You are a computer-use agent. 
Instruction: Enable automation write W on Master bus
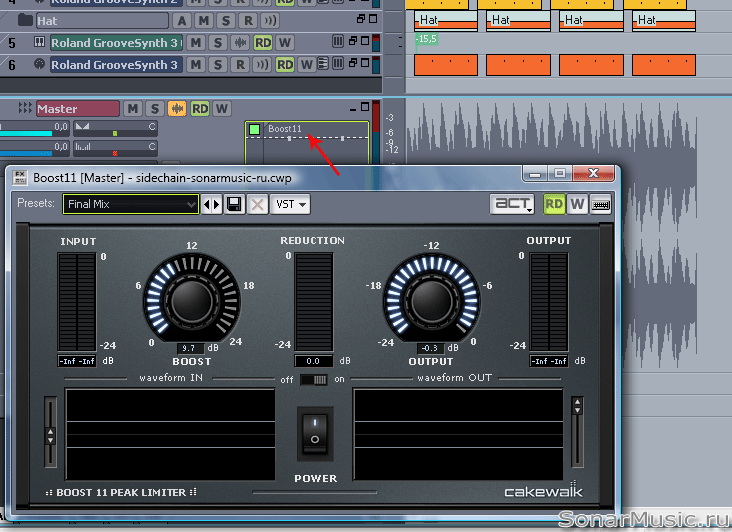[222, 108]
